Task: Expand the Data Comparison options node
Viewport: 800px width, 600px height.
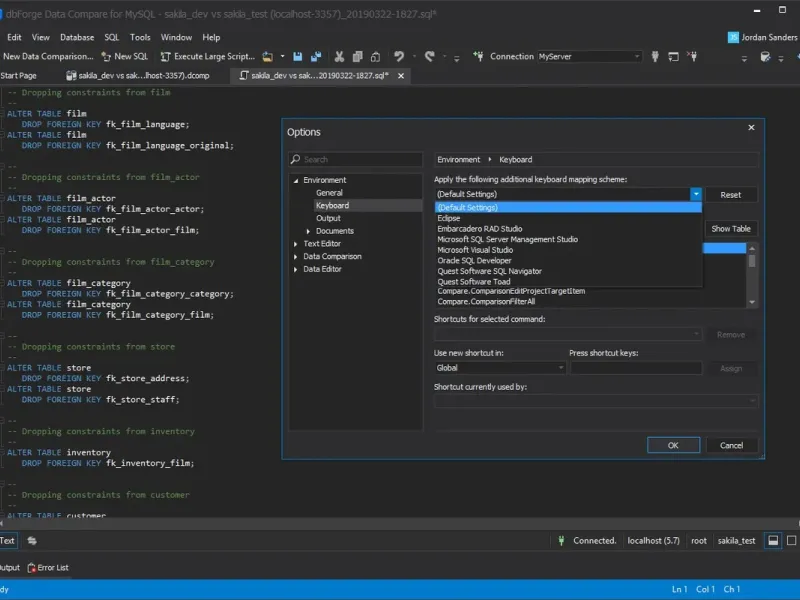Action: (296, 257)
